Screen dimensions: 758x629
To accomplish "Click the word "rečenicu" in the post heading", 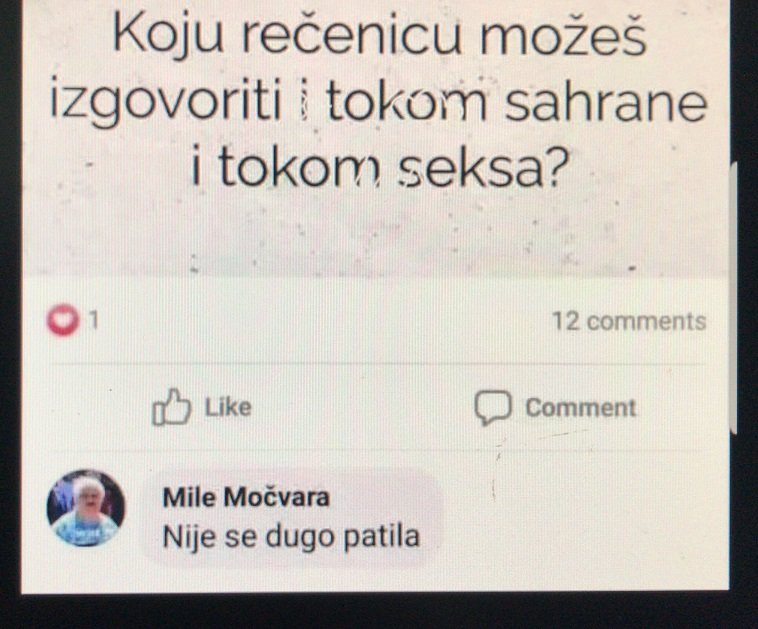I will pos(352,36).
